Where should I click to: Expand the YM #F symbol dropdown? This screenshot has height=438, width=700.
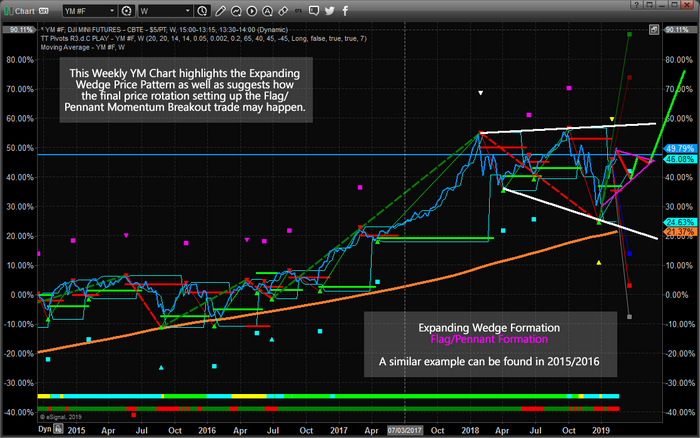pos(112,11)
